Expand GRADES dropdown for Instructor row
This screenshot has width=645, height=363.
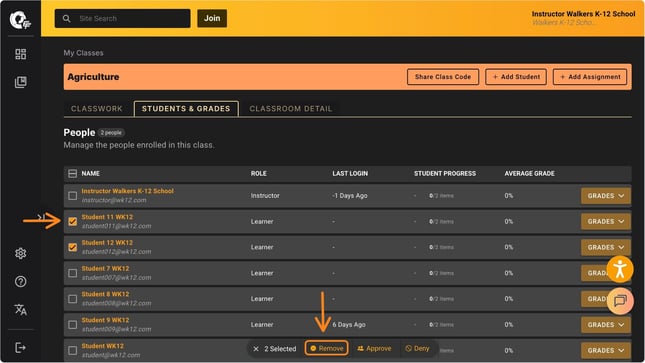606,196
